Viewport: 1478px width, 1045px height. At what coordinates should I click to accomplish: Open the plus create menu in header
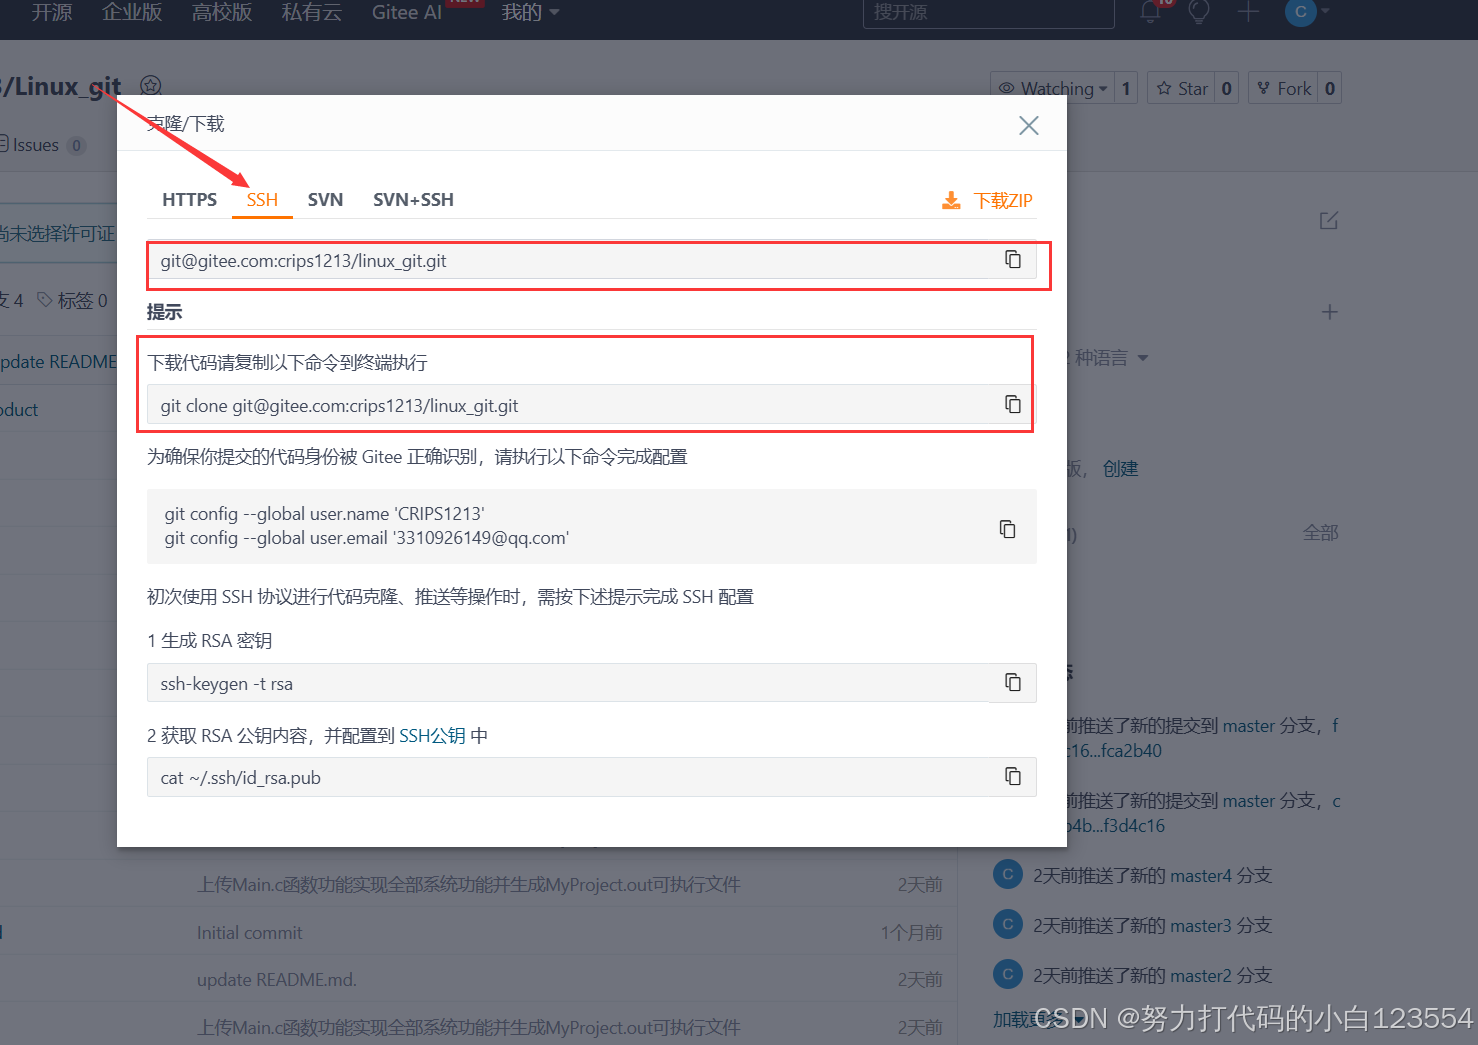coord(1247,12)
